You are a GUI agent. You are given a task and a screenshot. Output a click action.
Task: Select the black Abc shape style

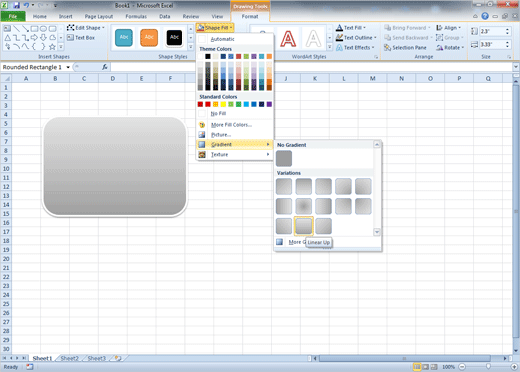(174, 37)
